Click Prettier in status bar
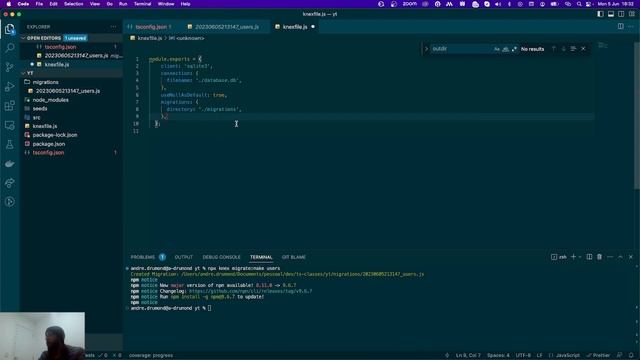The width and height of the screenshot is (640, 360). [x=599, y=355]
